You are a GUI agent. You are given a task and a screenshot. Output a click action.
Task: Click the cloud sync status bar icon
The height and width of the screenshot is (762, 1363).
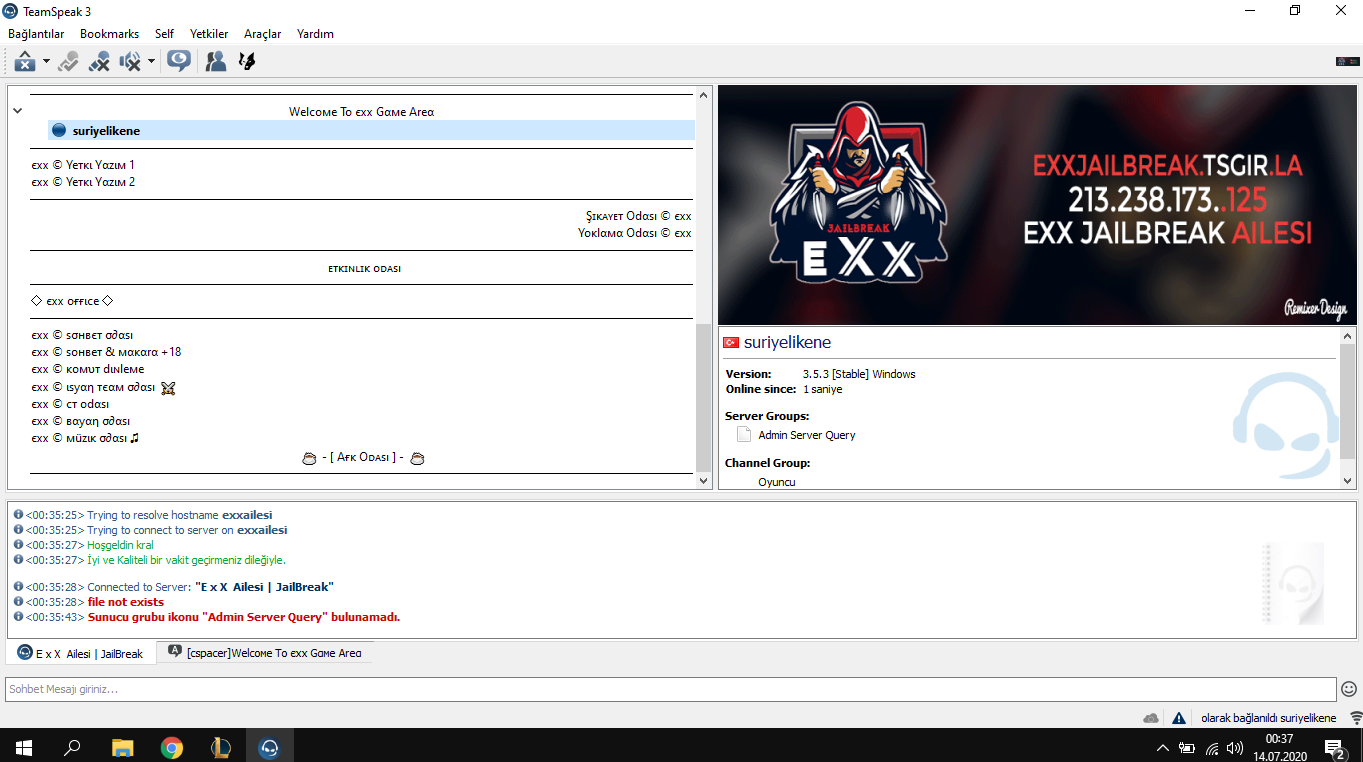1151,718
